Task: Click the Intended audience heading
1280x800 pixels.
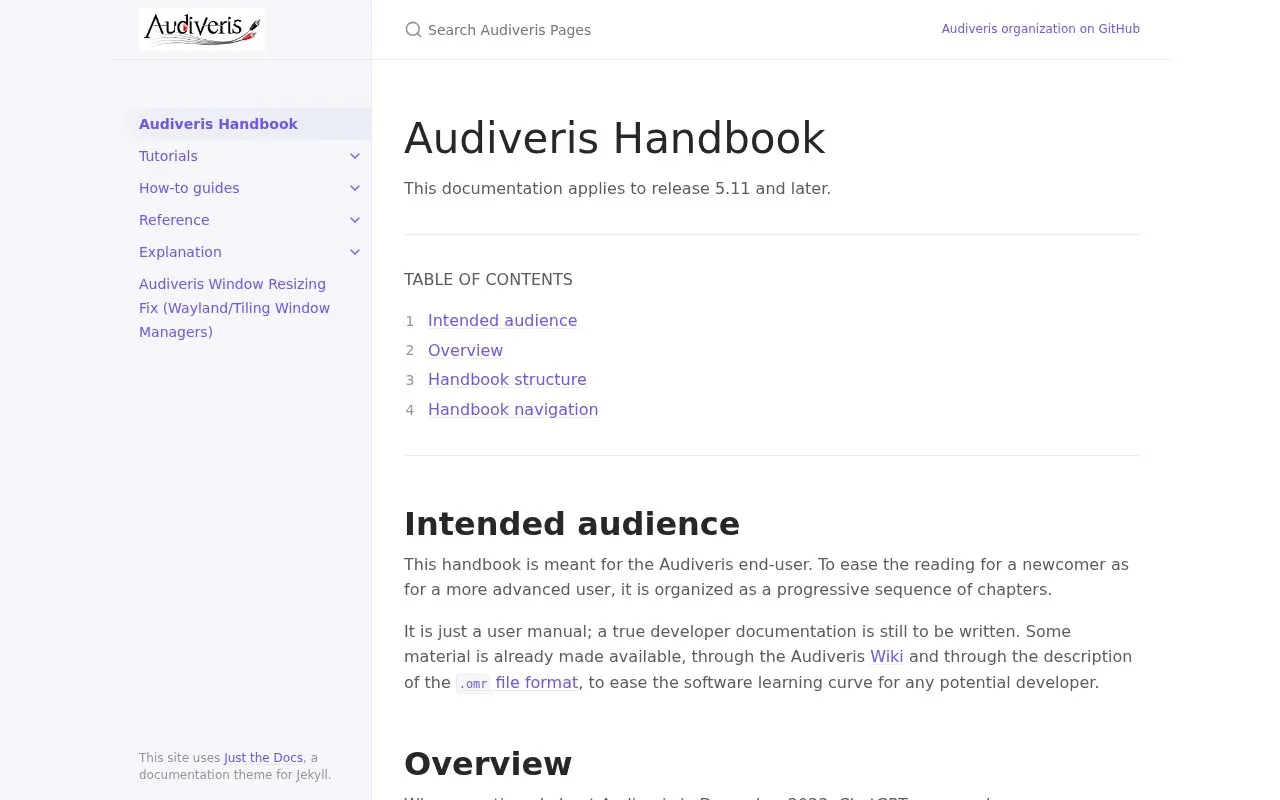Action: [x=572, y=524]
